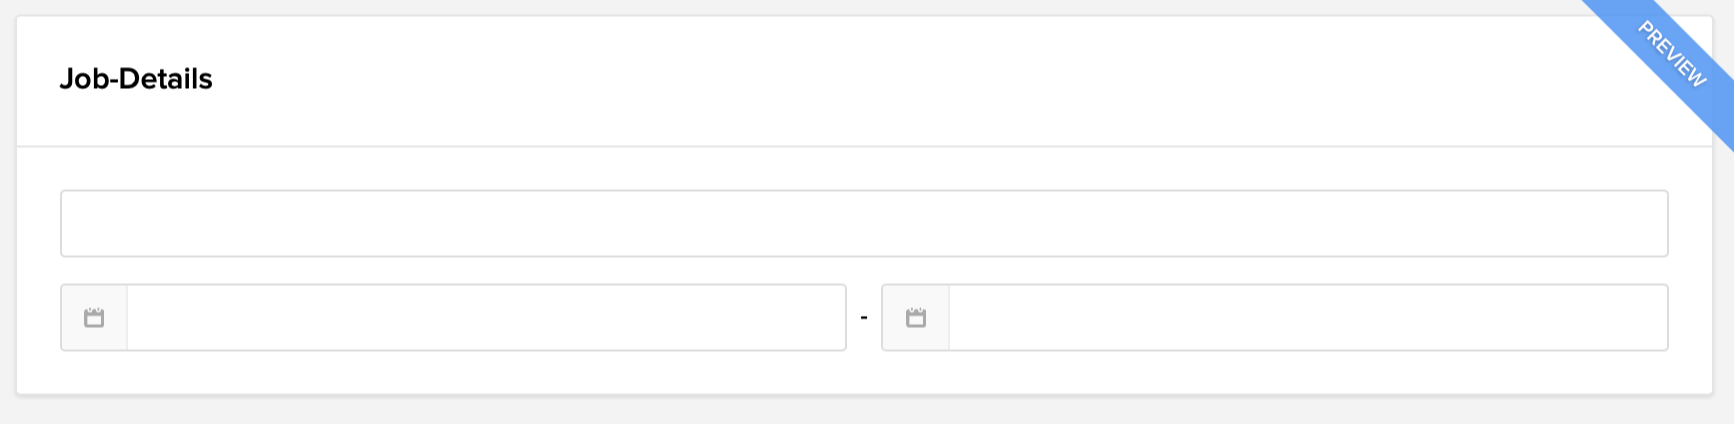Select calendar icon before the dash separator

tap(94, 318)
